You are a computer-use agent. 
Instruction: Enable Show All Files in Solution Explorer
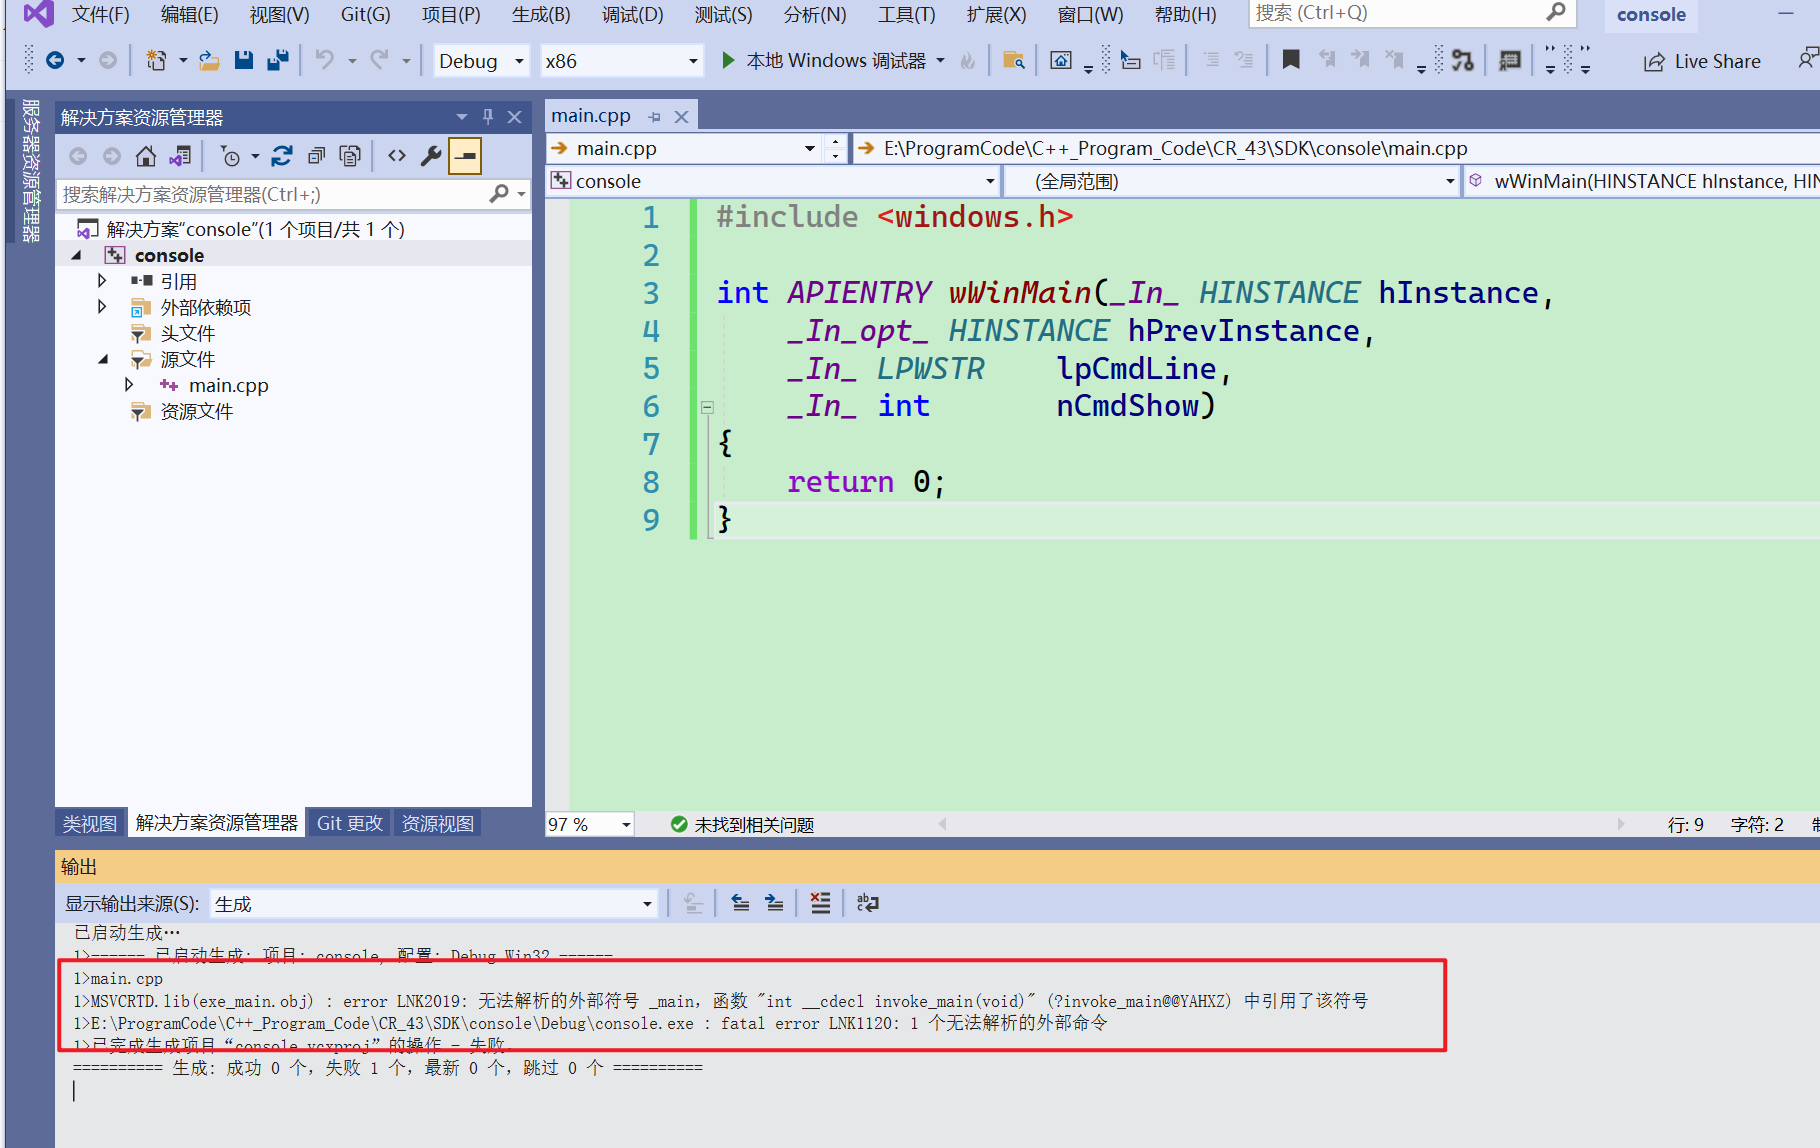click(350, 155)
